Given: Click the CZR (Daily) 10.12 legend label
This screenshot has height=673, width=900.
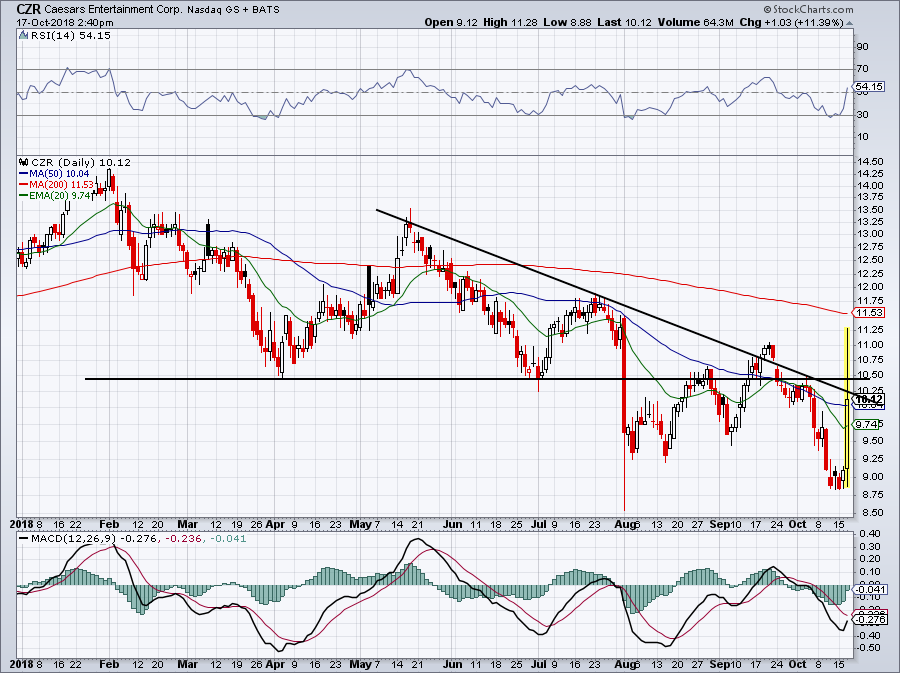Looking at the screenshot, I should pos(81,162).
